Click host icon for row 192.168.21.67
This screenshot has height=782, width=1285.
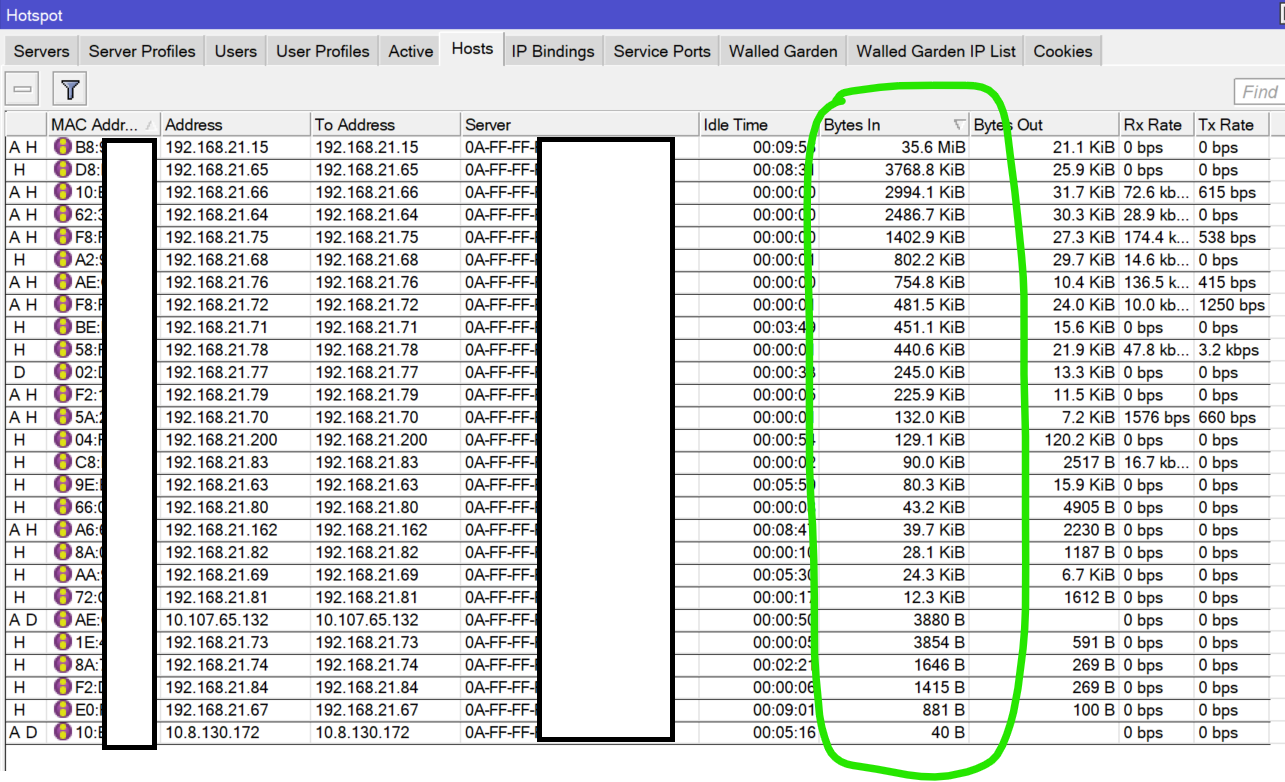(62, 710)
